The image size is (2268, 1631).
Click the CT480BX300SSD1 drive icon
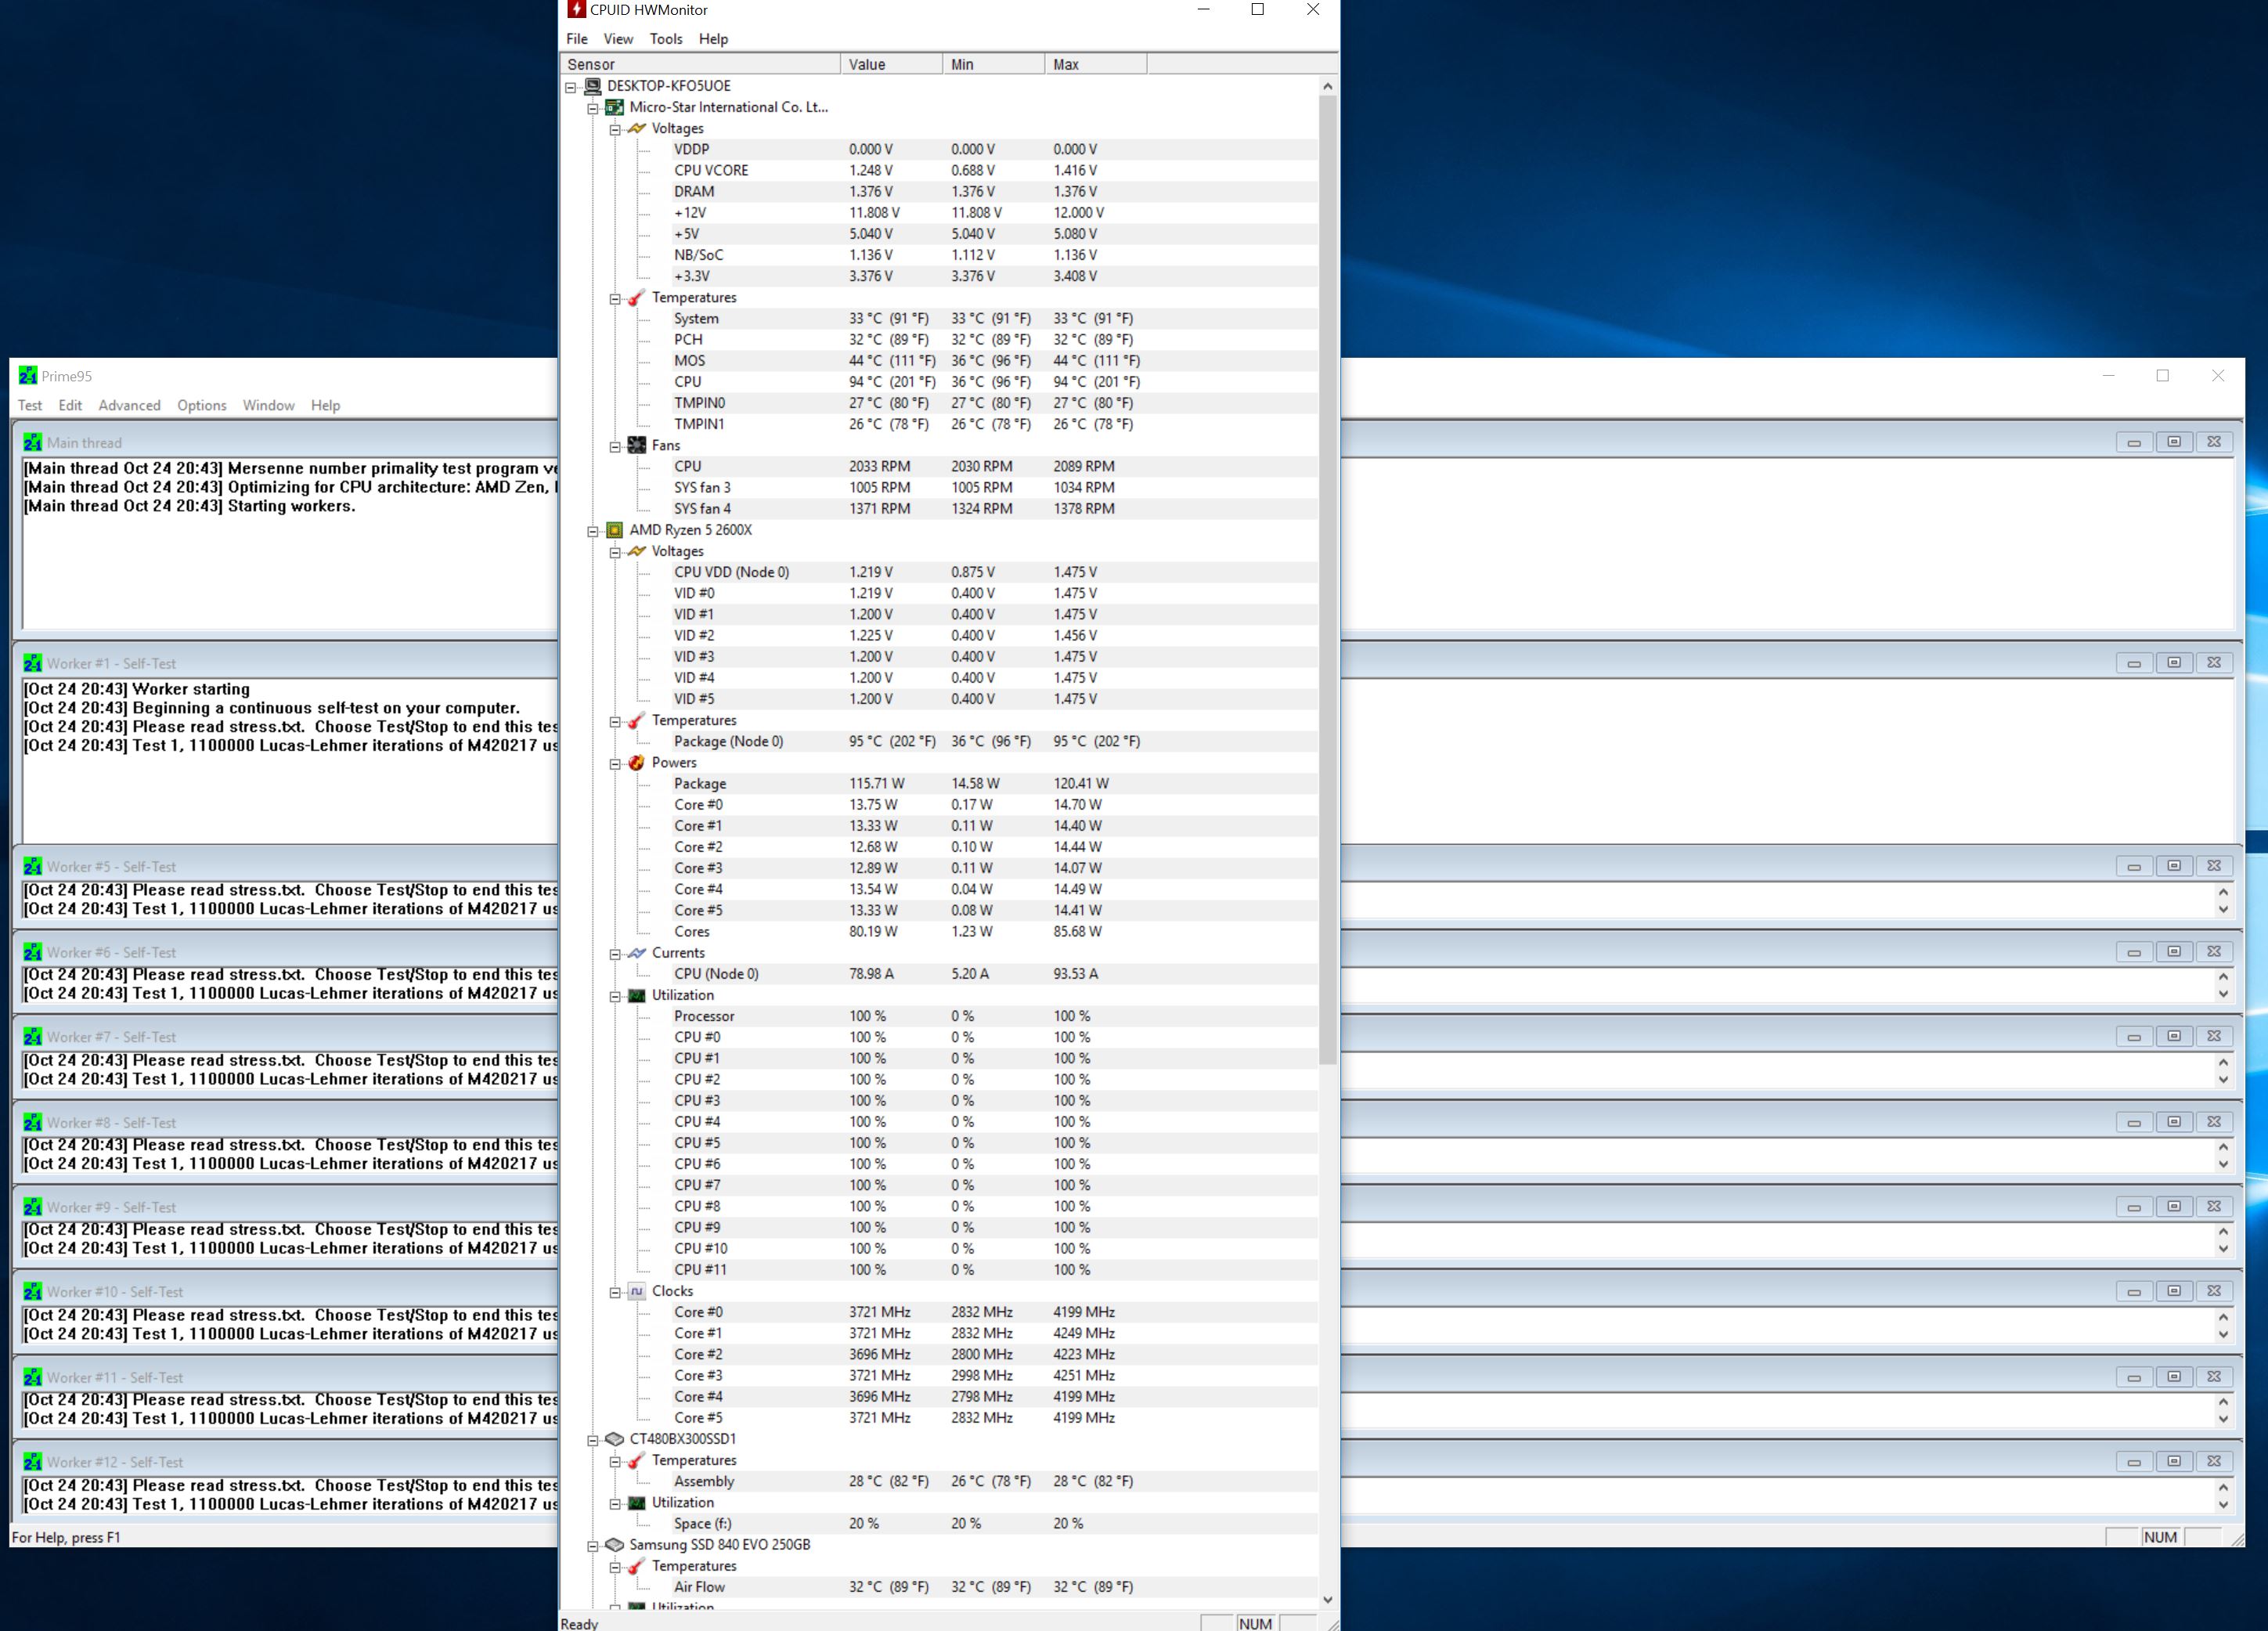(x=615, y=1439)
